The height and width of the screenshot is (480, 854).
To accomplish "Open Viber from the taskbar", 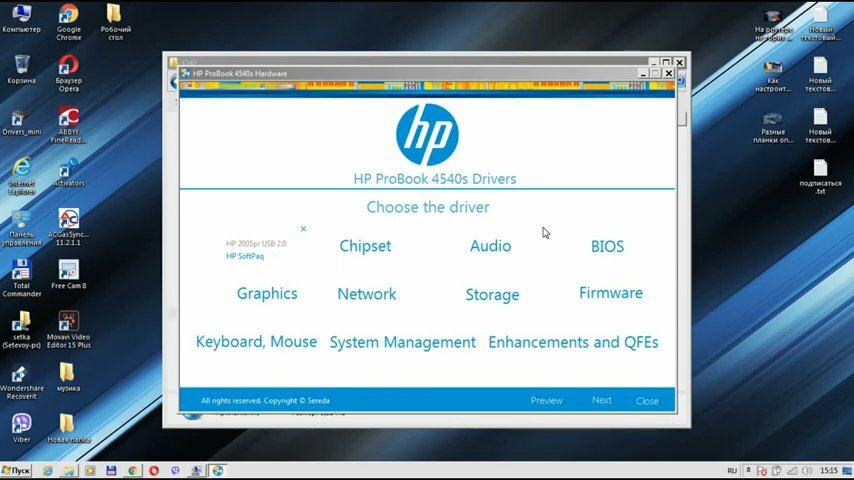I will point(175,471).
